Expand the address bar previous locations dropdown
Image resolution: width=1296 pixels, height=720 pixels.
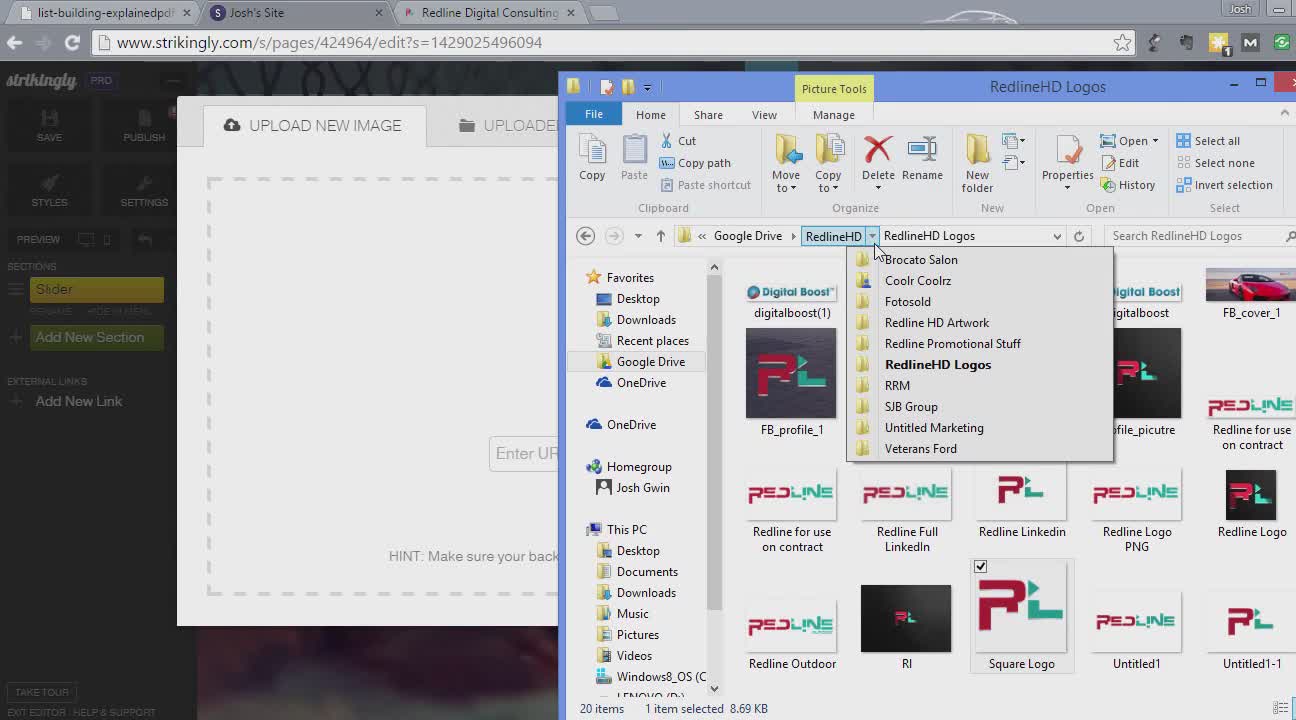1057,236
